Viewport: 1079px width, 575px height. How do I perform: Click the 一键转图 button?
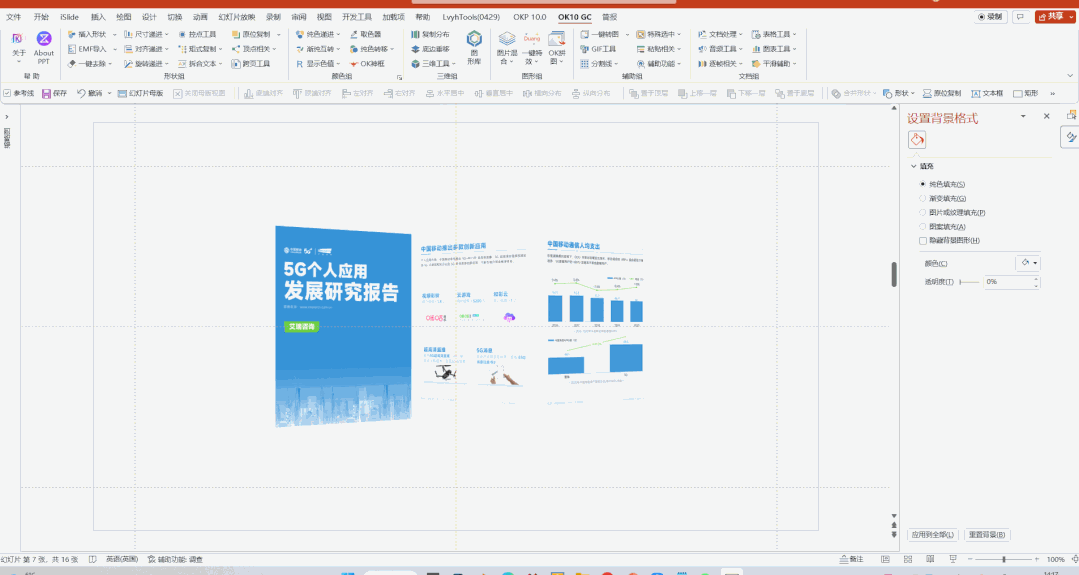600,34
